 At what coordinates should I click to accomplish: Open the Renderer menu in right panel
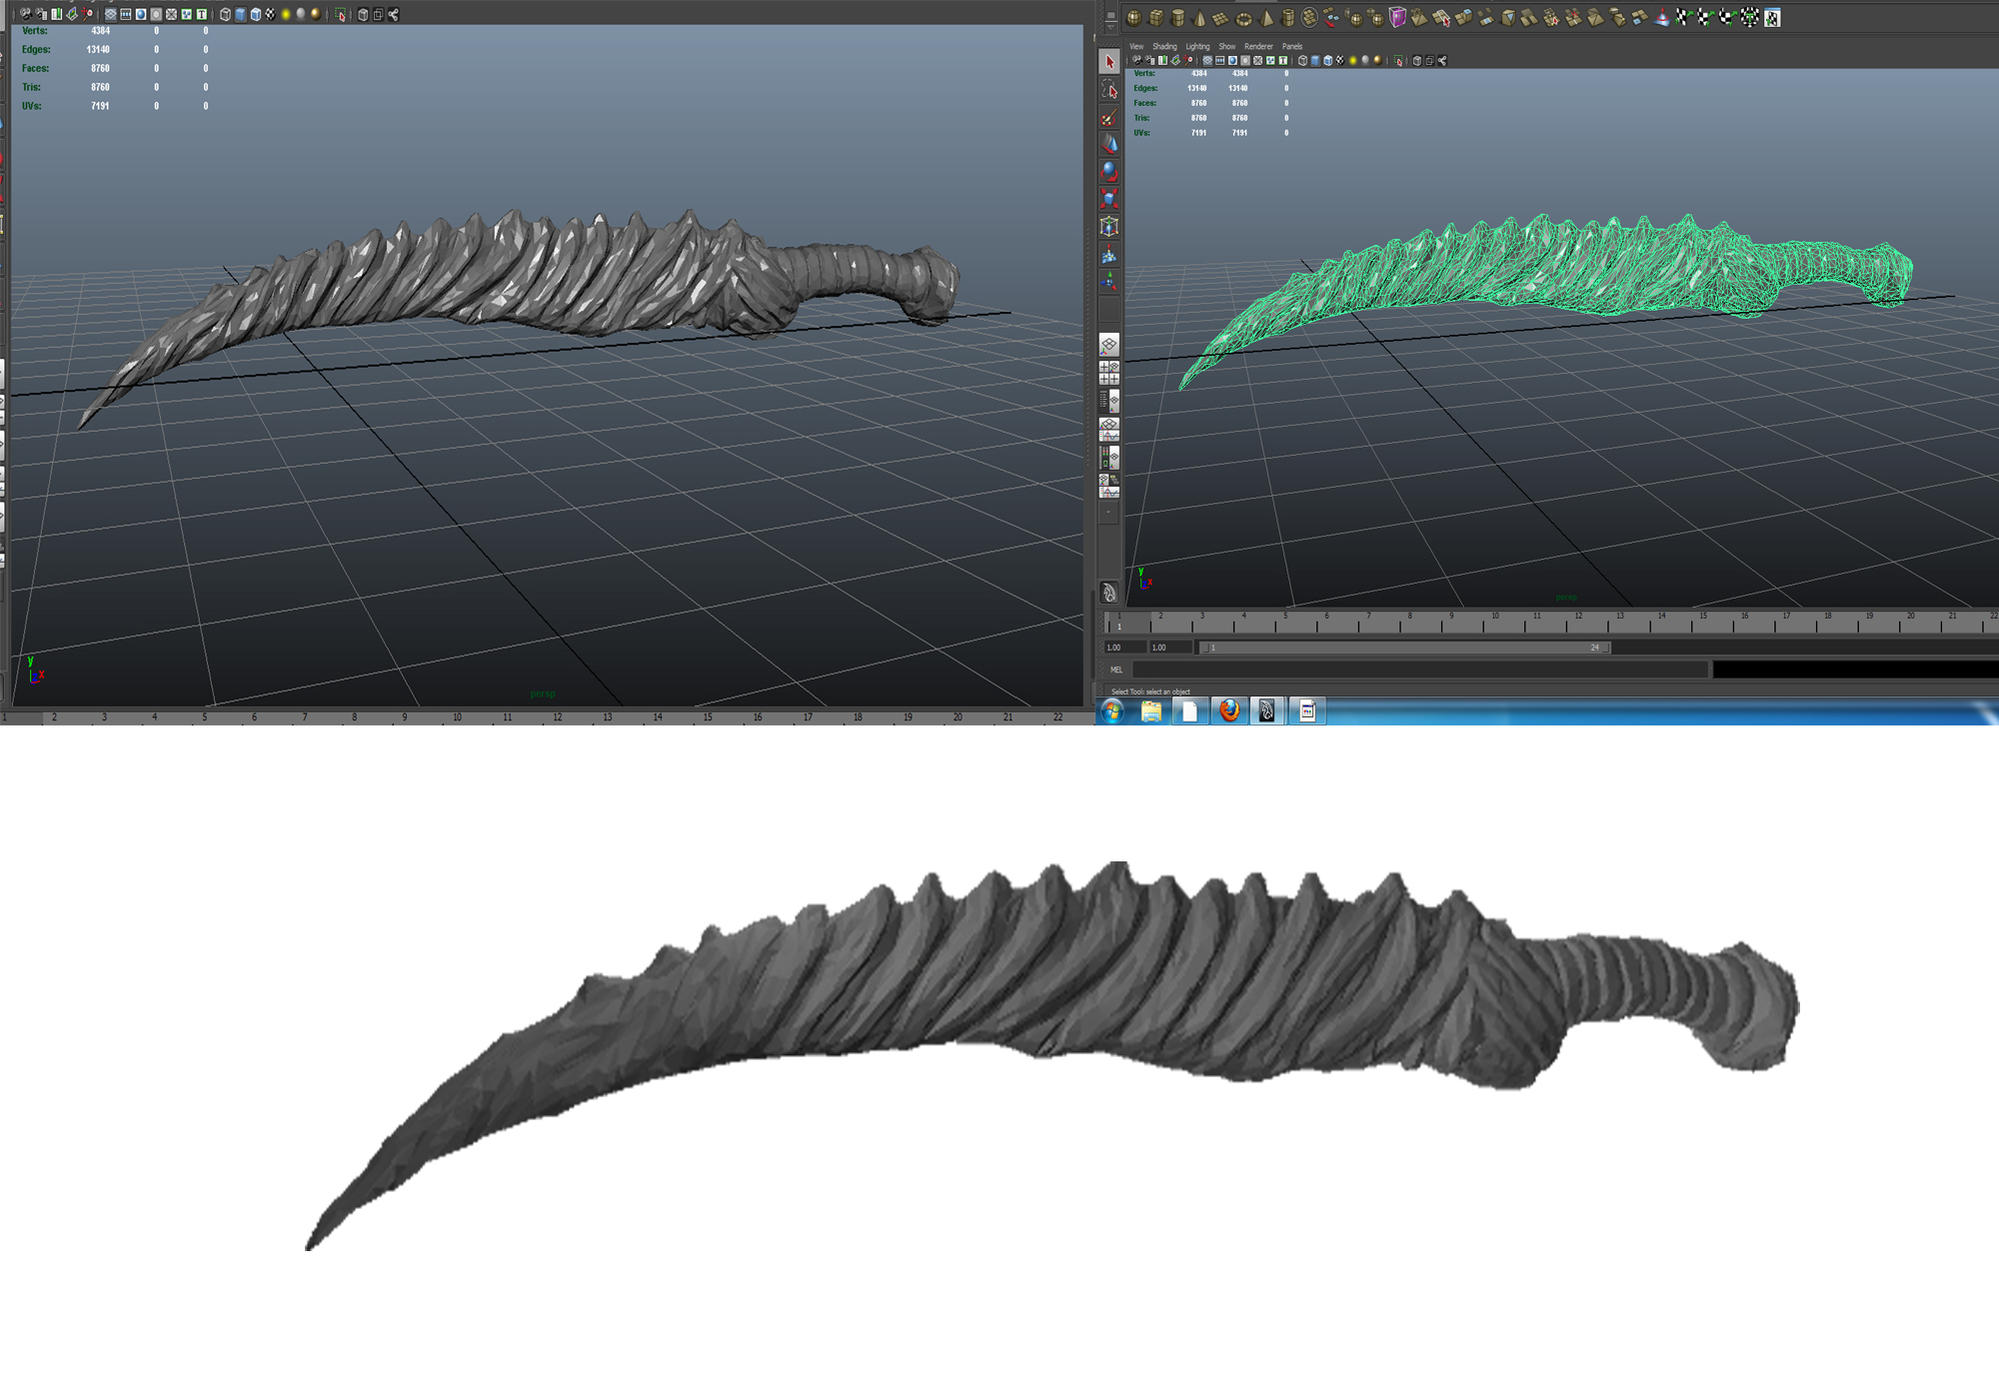1258,46
